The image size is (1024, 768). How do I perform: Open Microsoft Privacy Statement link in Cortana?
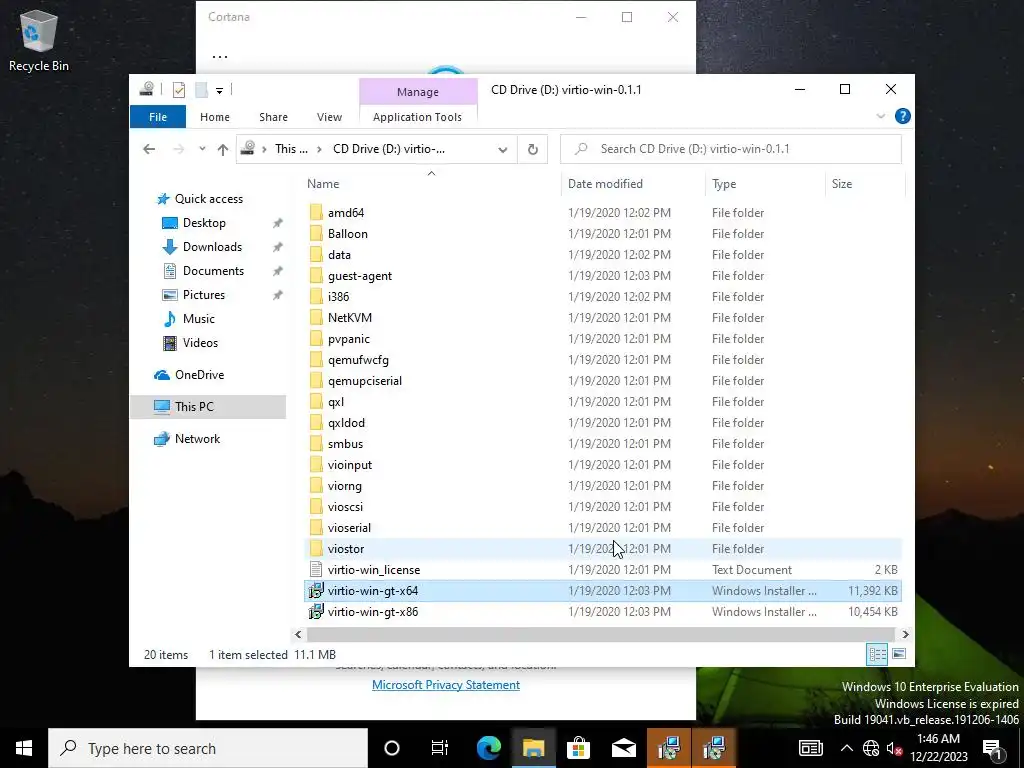pyautogui.click(x=445, y=685)
